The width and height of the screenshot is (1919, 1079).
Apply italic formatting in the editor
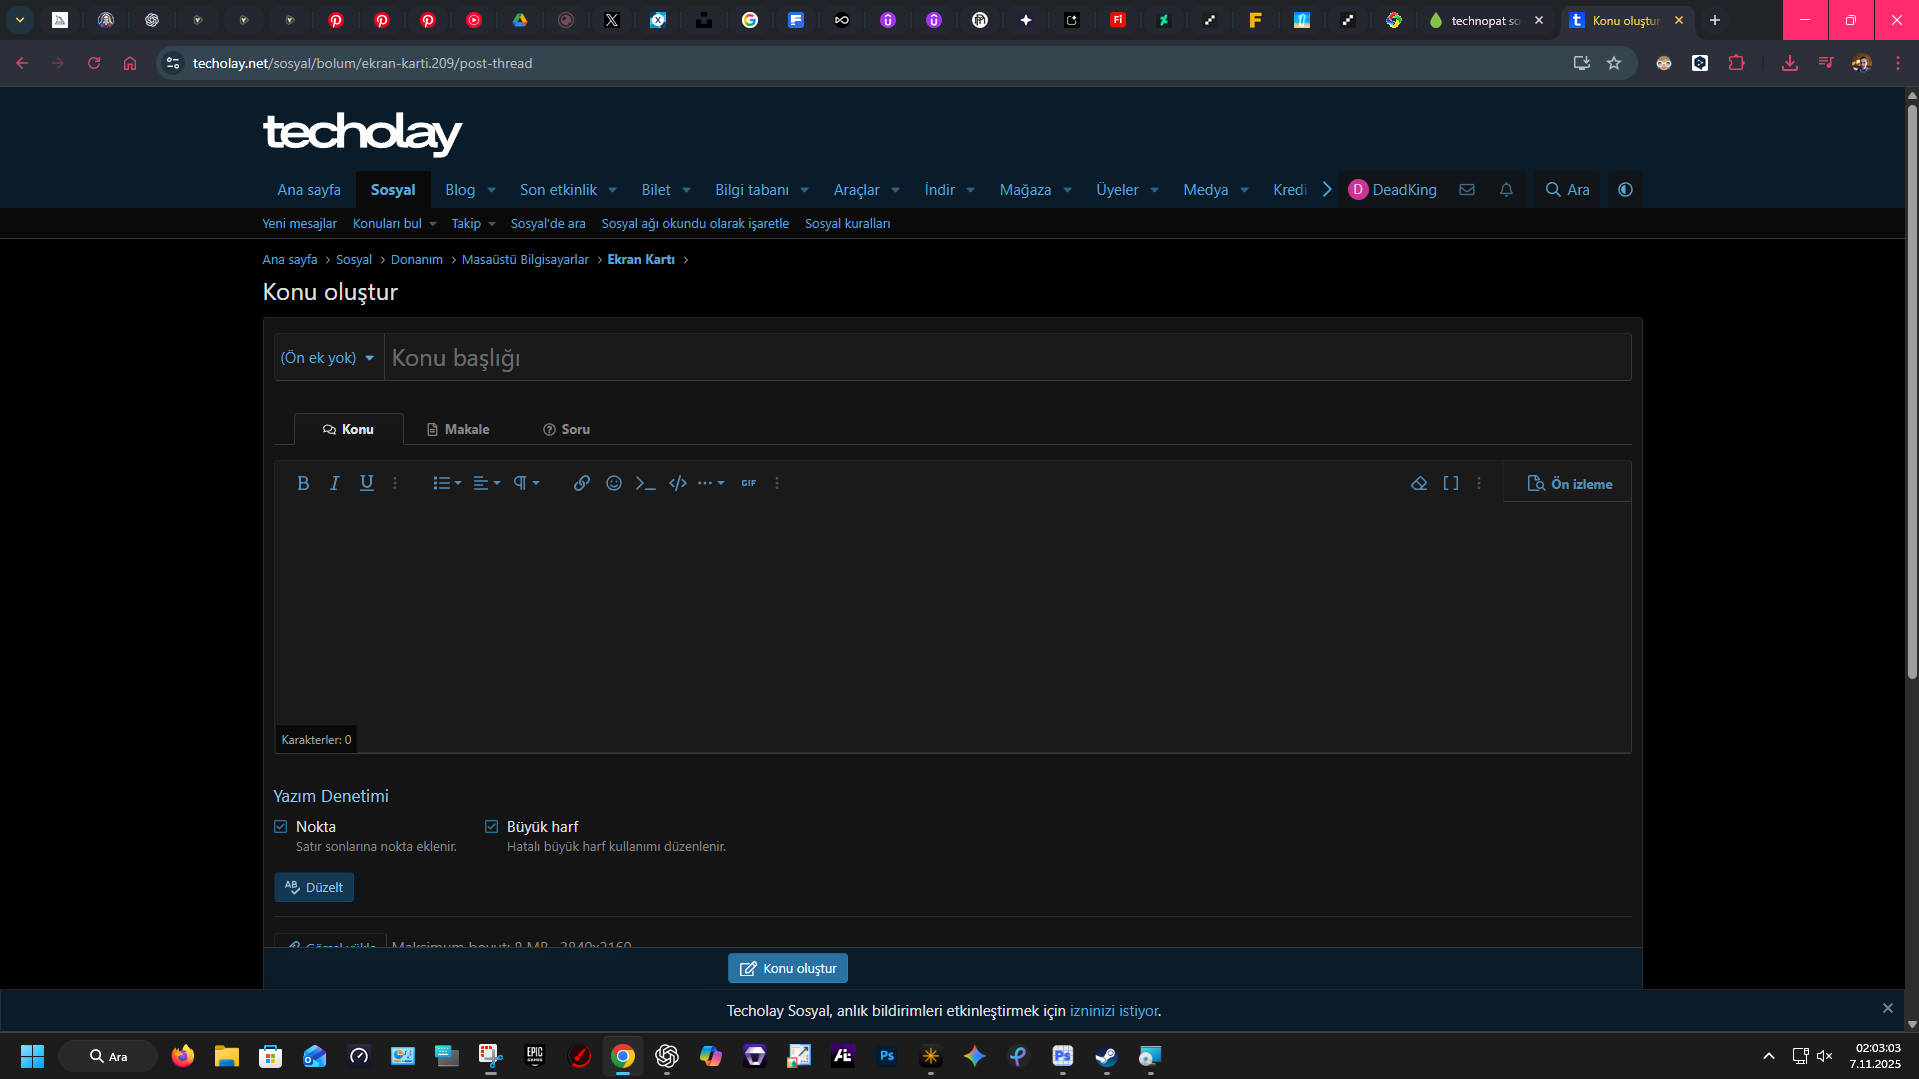pos(335,483)
